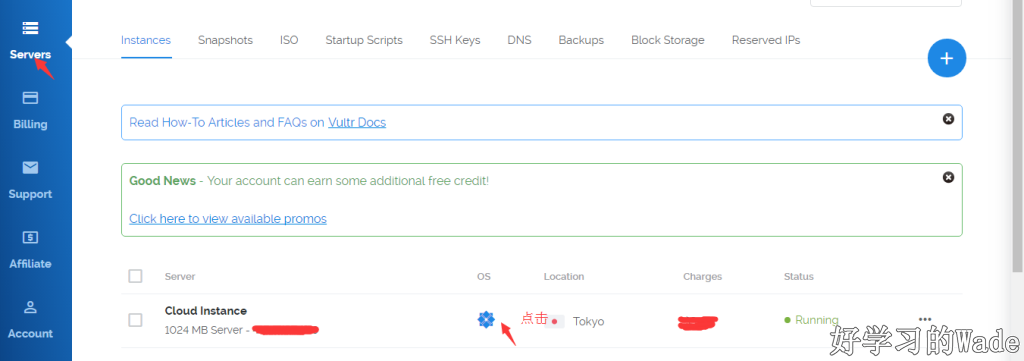The height and width of the screenshot is (361, 1024).
Task: Click the blue plus deploy server button
Action: (946, 58)
